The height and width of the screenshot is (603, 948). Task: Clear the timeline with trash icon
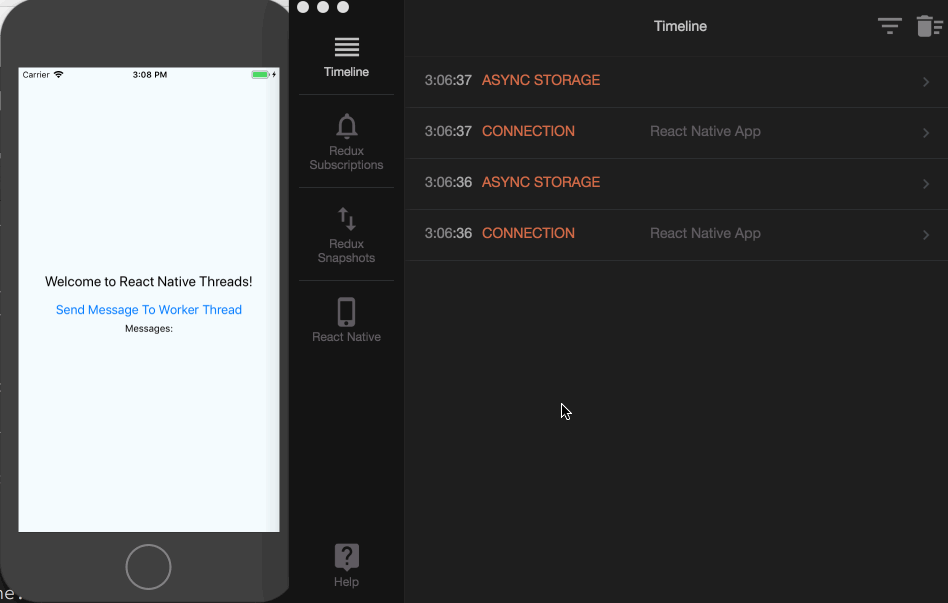coord(929,26)
